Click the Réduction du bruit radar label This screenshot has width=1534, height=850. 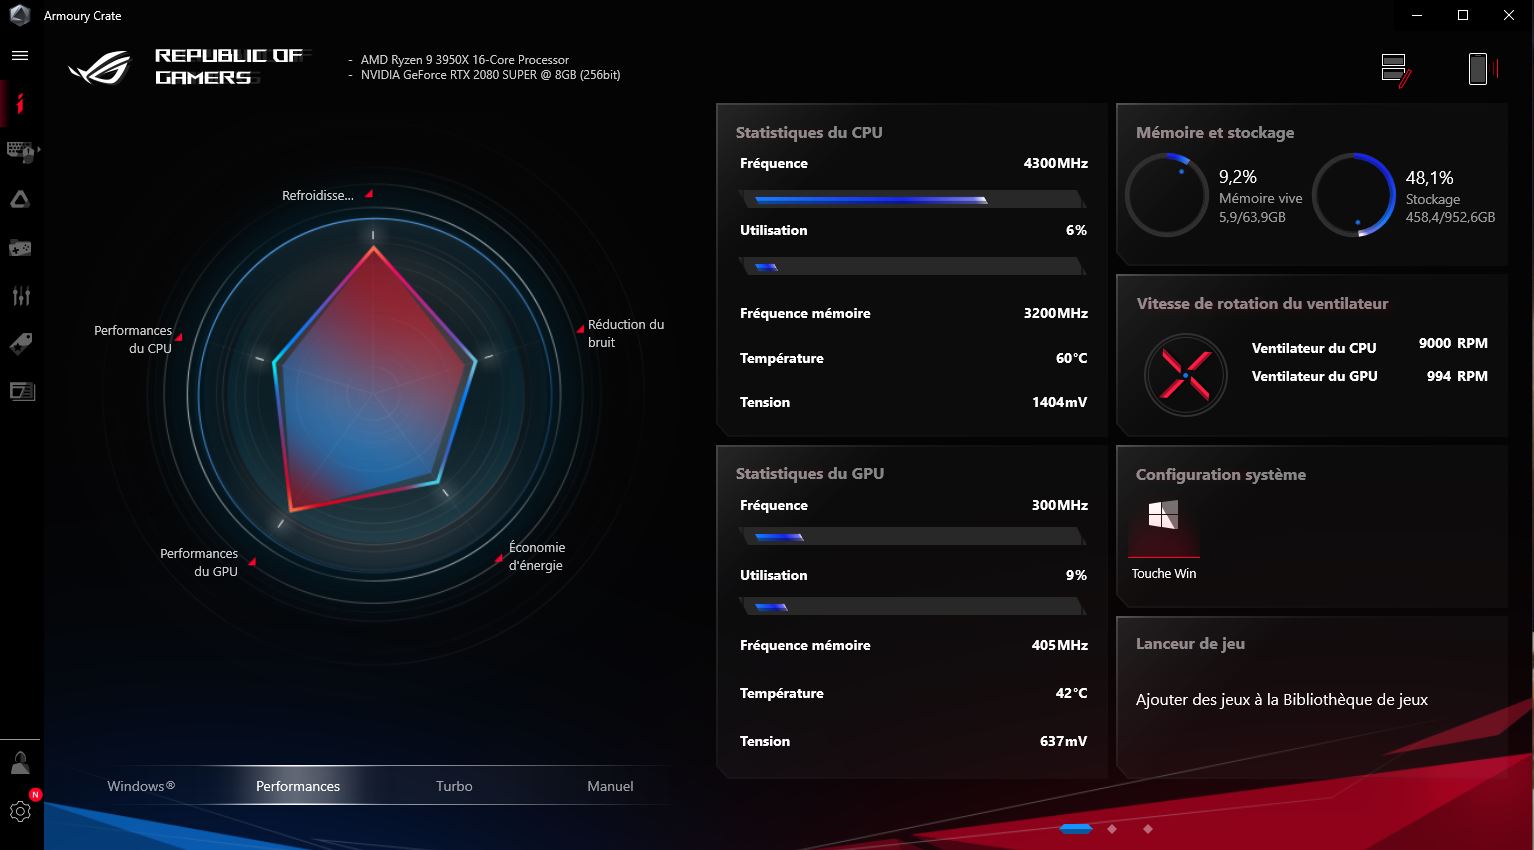[626, 333]
